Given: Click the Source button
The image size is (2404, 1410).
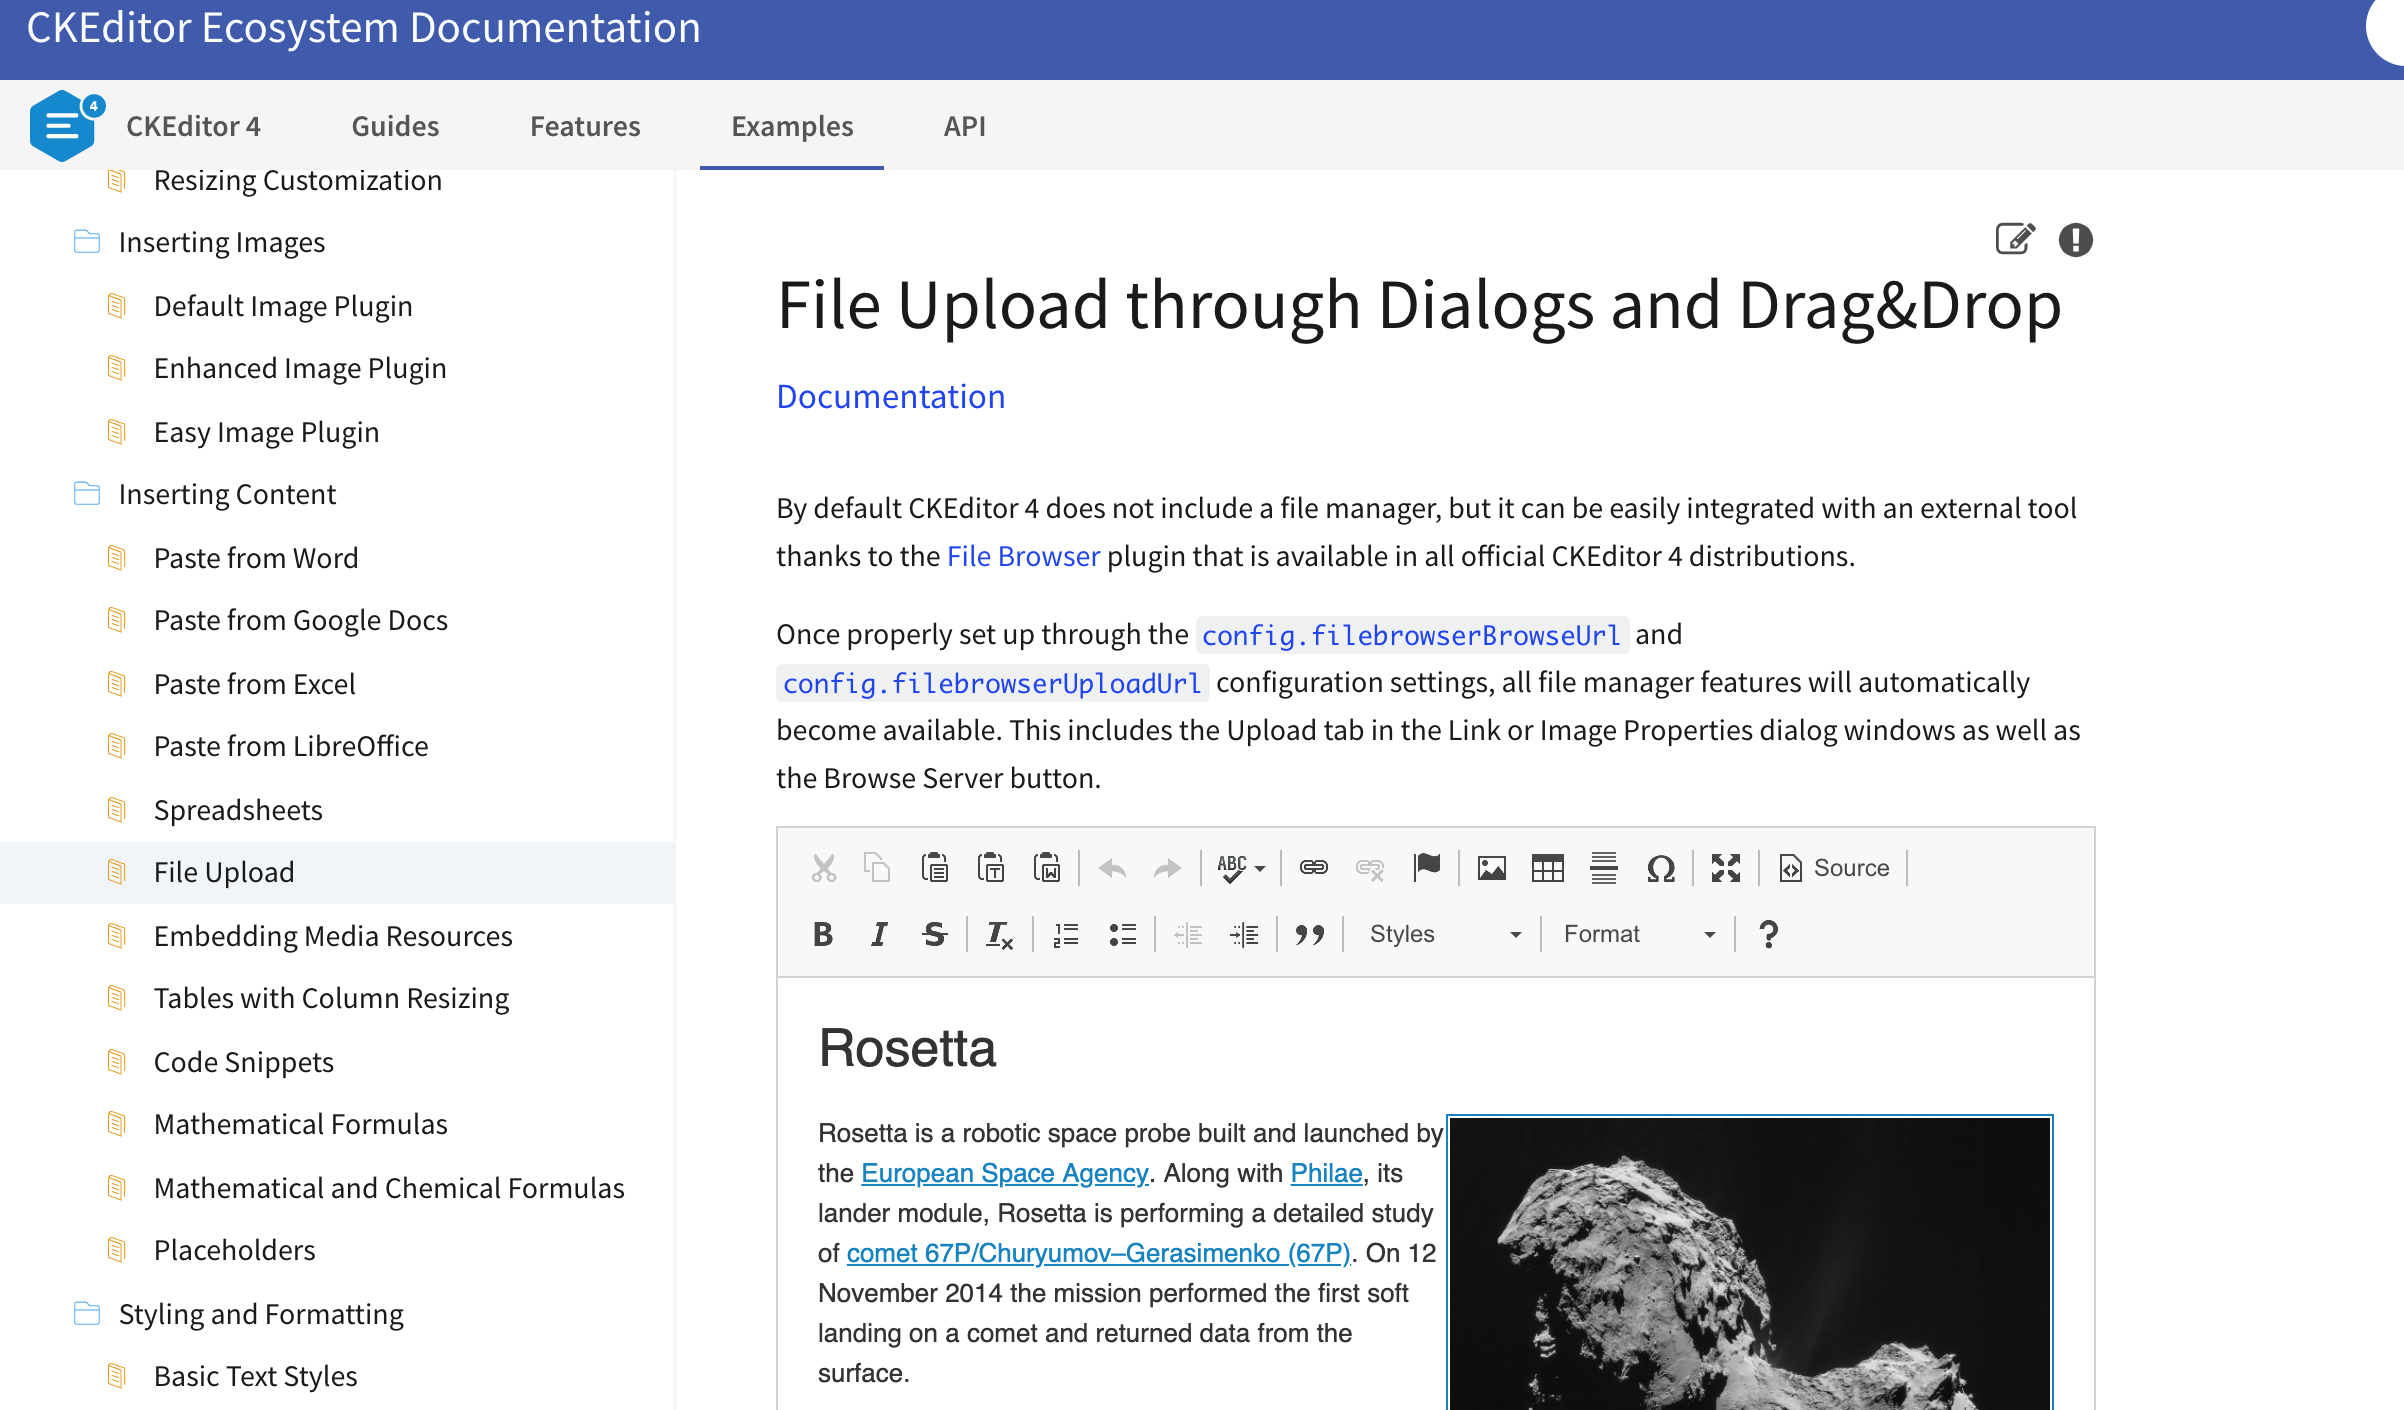Looking at the screenshot, I should coord(1834,868).
